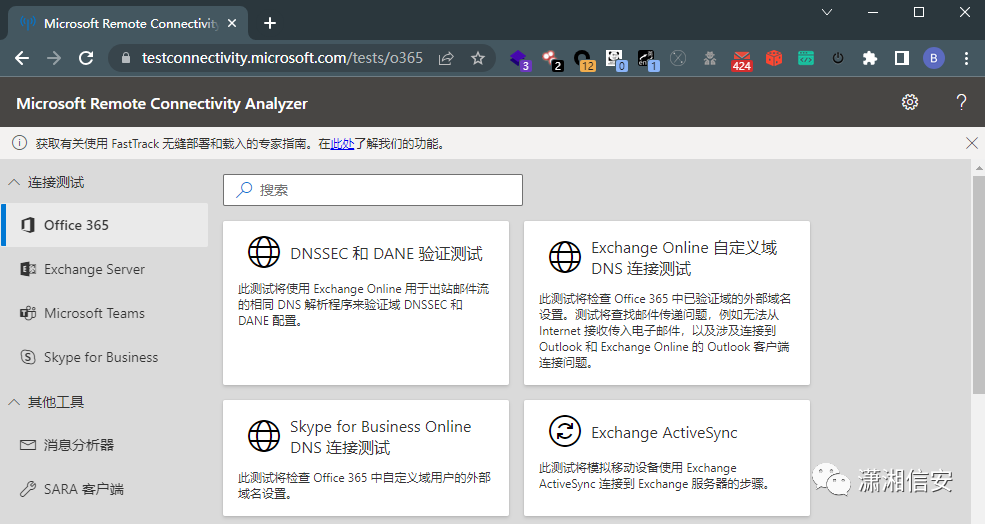Click the Skype for Business logo icon
This screenshot has width=985, height=524.
pos(28,357)
